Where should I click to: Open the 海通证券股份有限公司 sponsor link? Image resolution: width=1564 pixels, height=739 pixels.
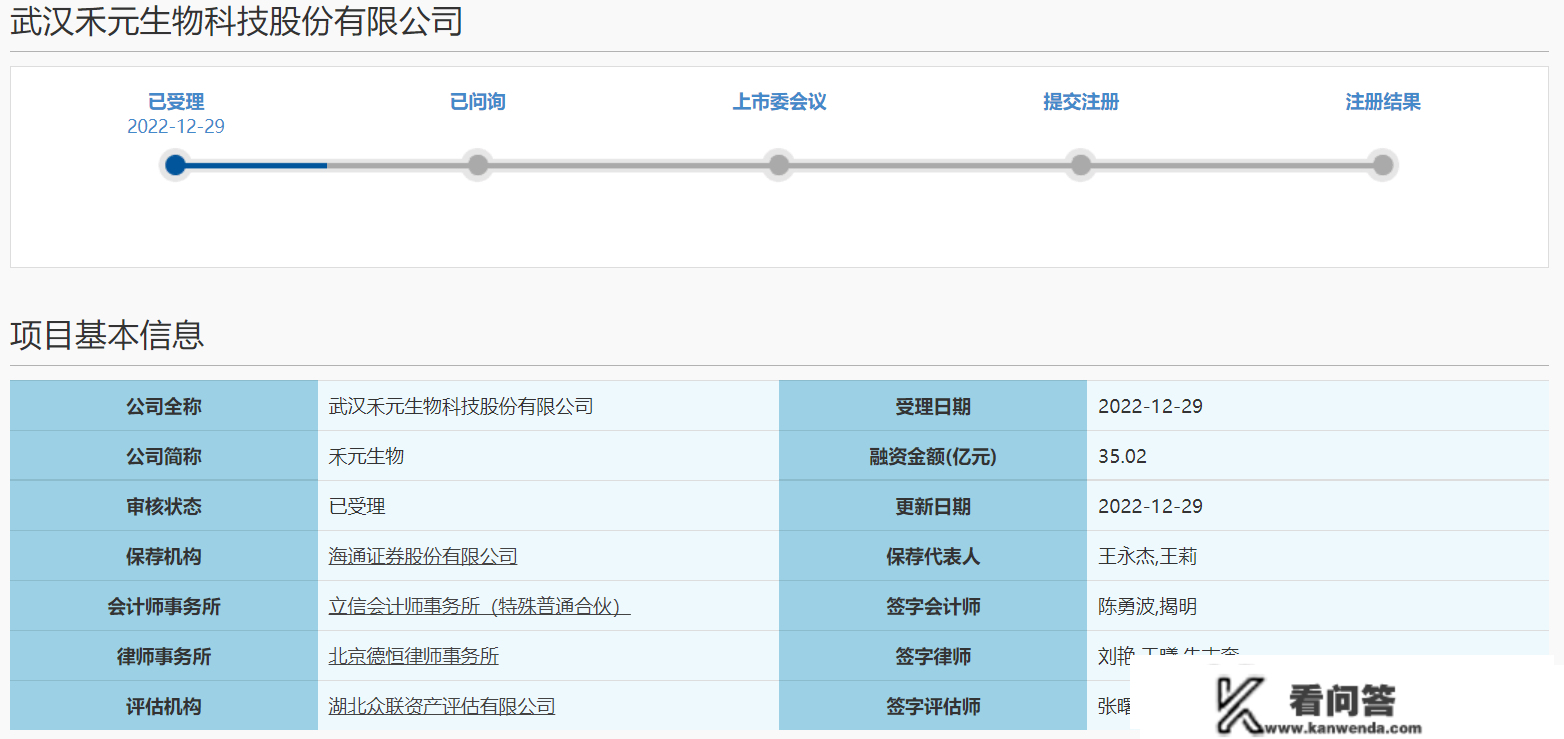[x=423, y=556]
